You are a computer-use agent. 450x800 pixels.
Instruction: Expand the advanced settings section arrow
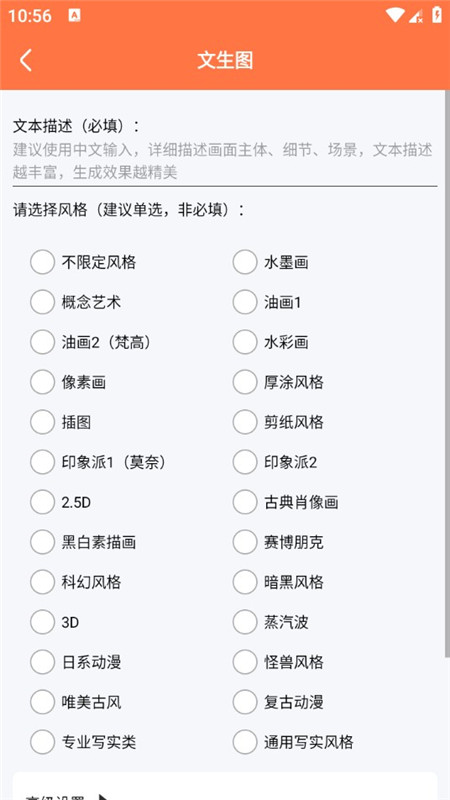tap(104, 797)
